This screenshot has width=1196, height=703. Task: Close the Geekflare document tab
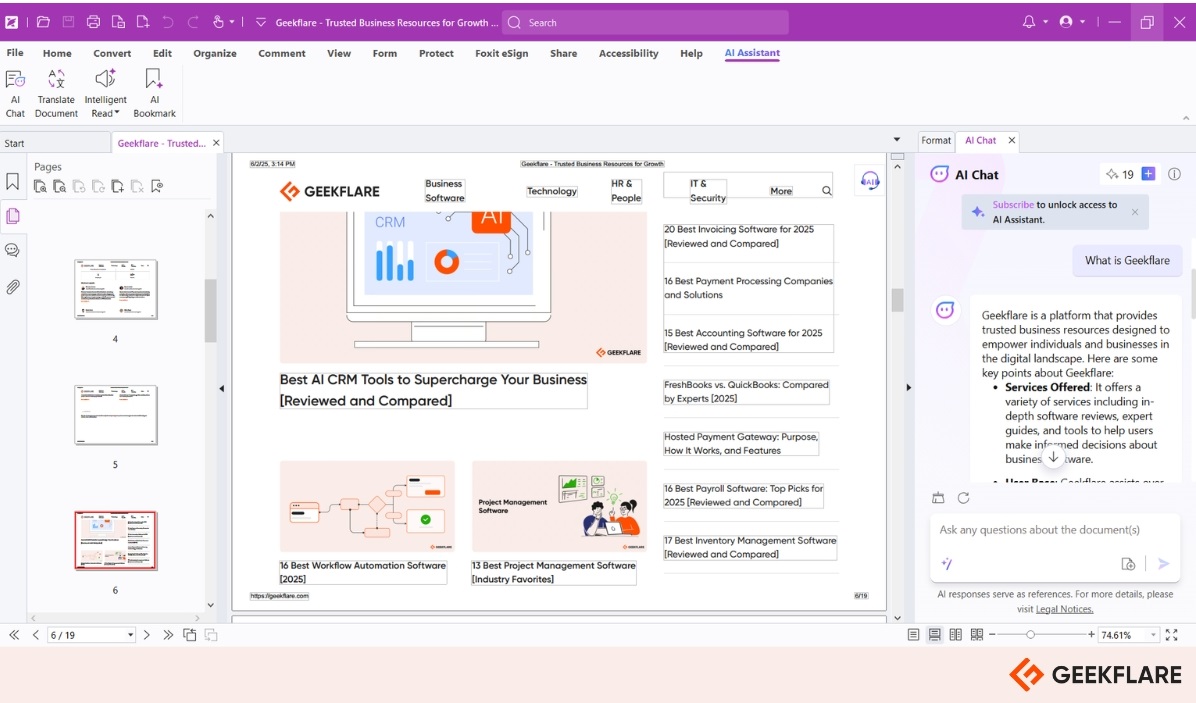216,143
